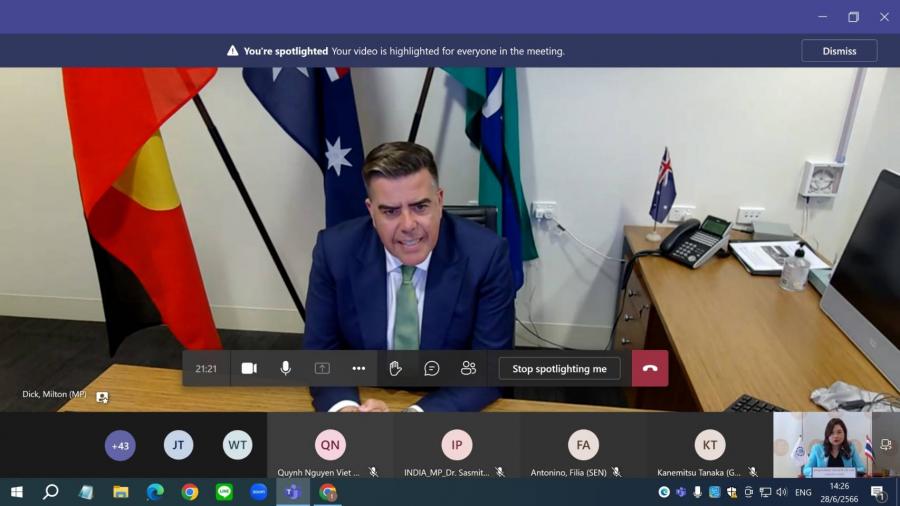Expand the +43 more participants bubble
900x506 pixels.
(120, 445)
